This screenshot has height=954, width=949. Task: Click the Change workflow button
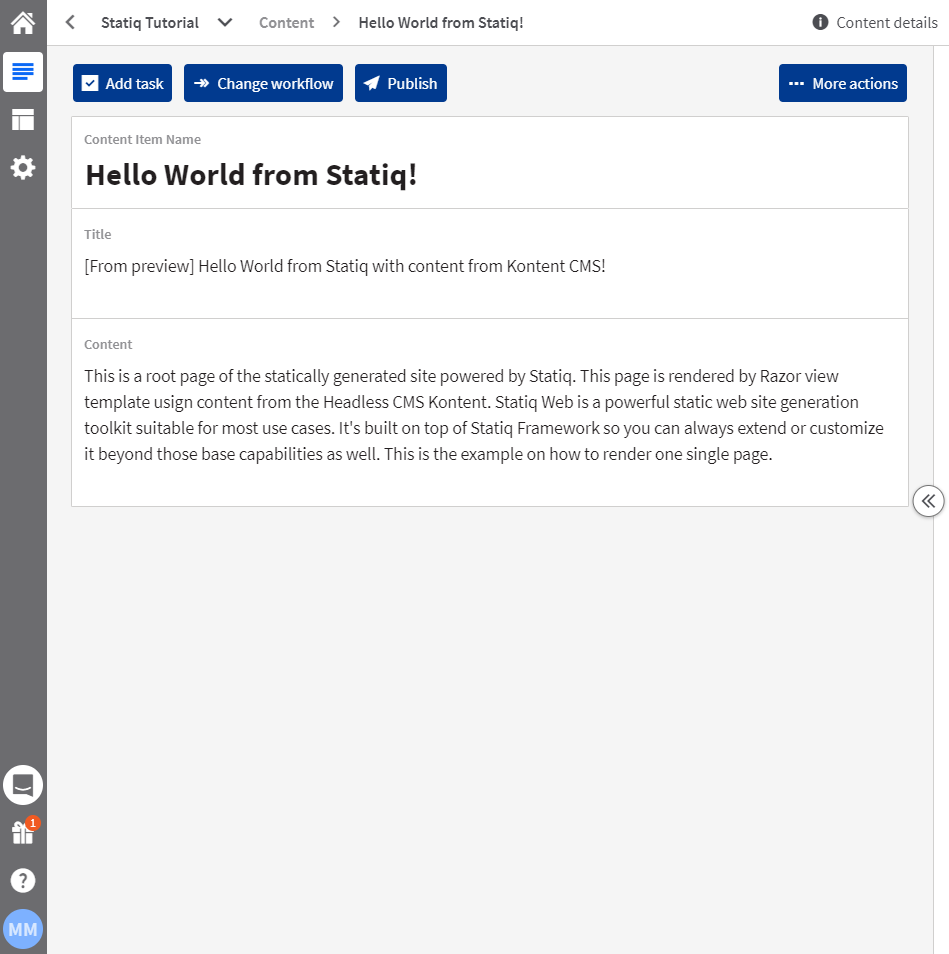point(263,83)
